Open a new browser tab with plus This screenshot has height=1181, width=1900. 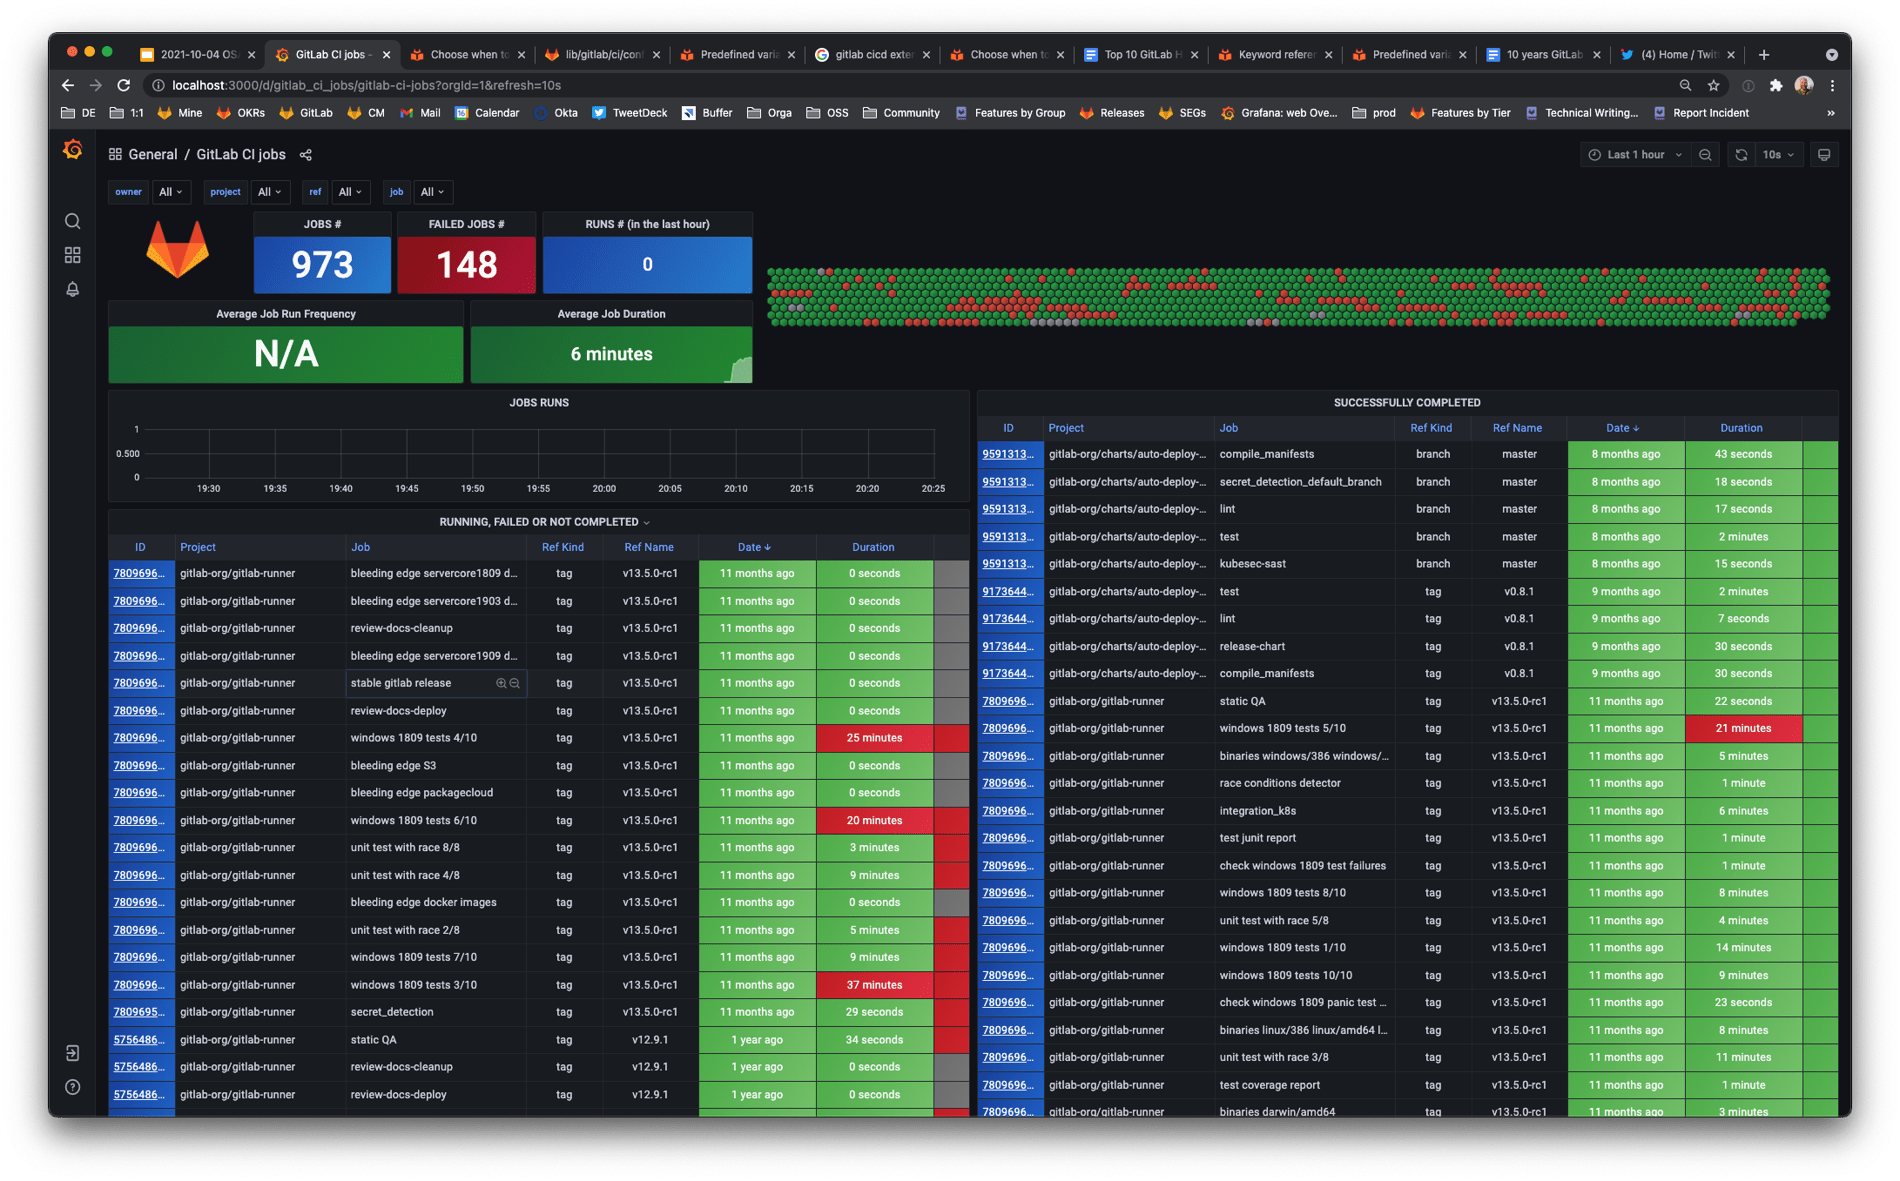pos(1764,55)
